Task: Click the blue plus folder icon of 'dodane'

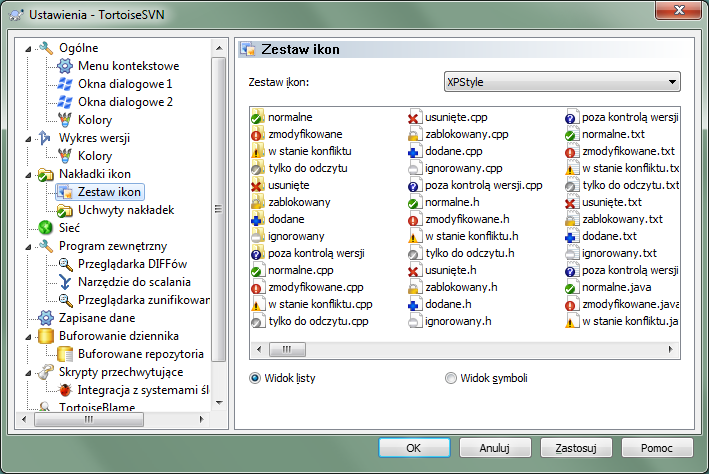Action: coord(257,219)
